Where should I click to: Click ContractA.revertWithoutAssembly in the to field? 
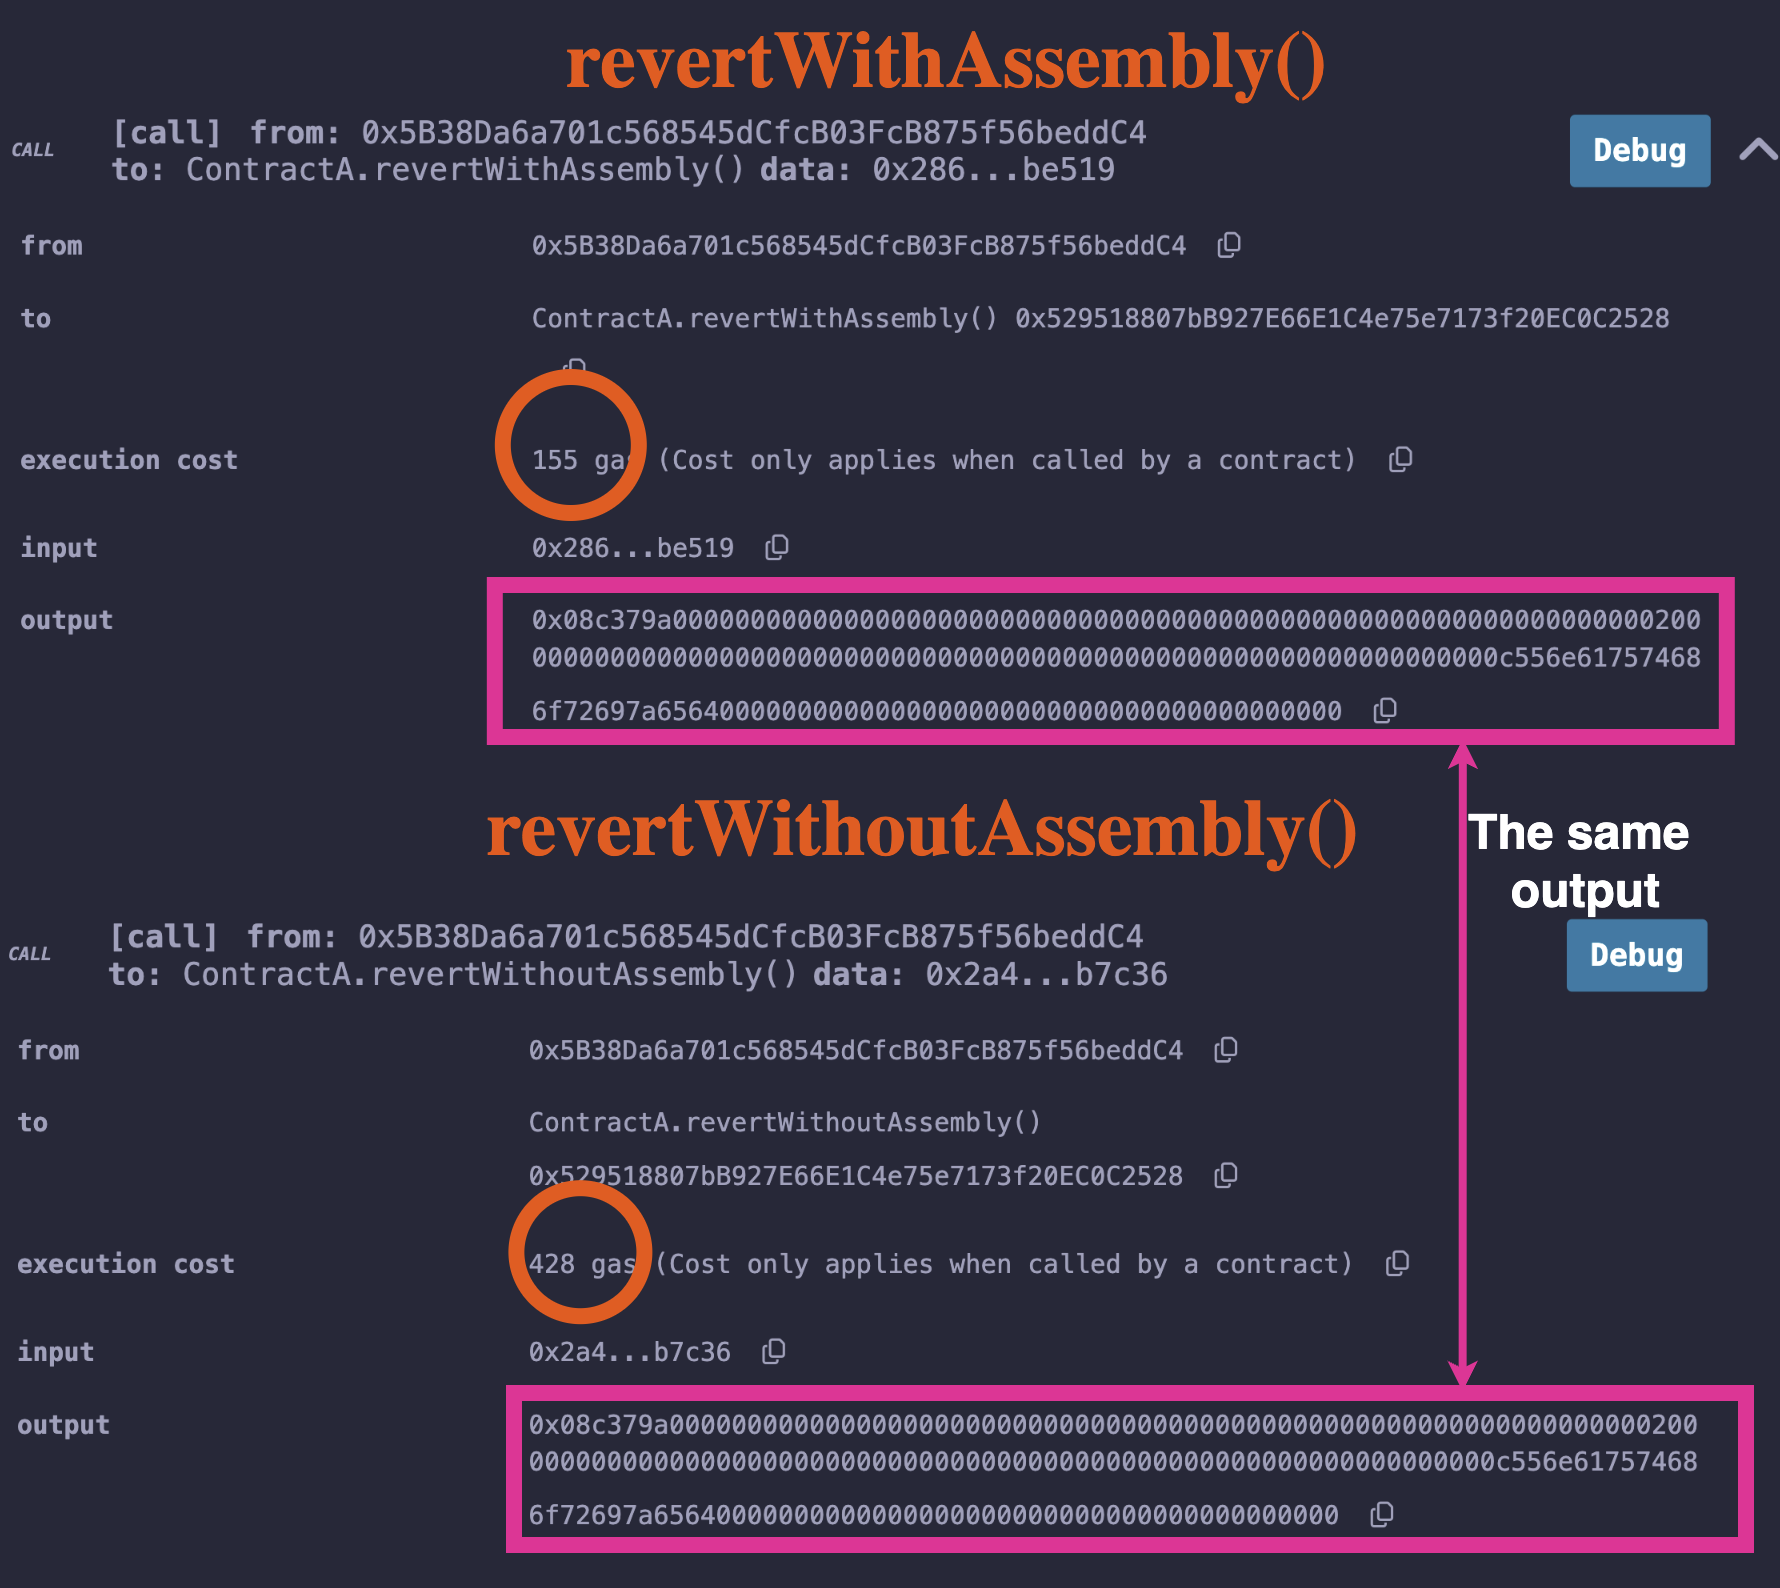(x=784, y=1122)
